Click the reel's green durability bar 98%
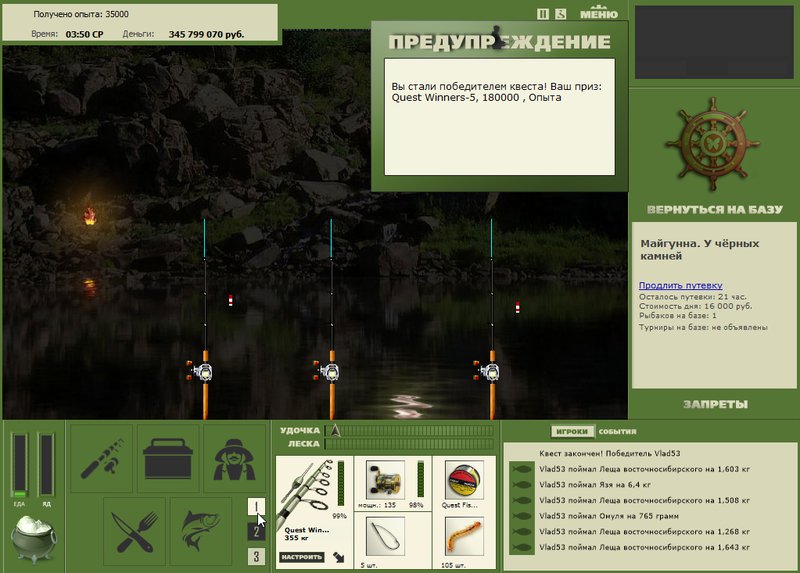This screenshot has width=800, height=573. tap(420, 479)
